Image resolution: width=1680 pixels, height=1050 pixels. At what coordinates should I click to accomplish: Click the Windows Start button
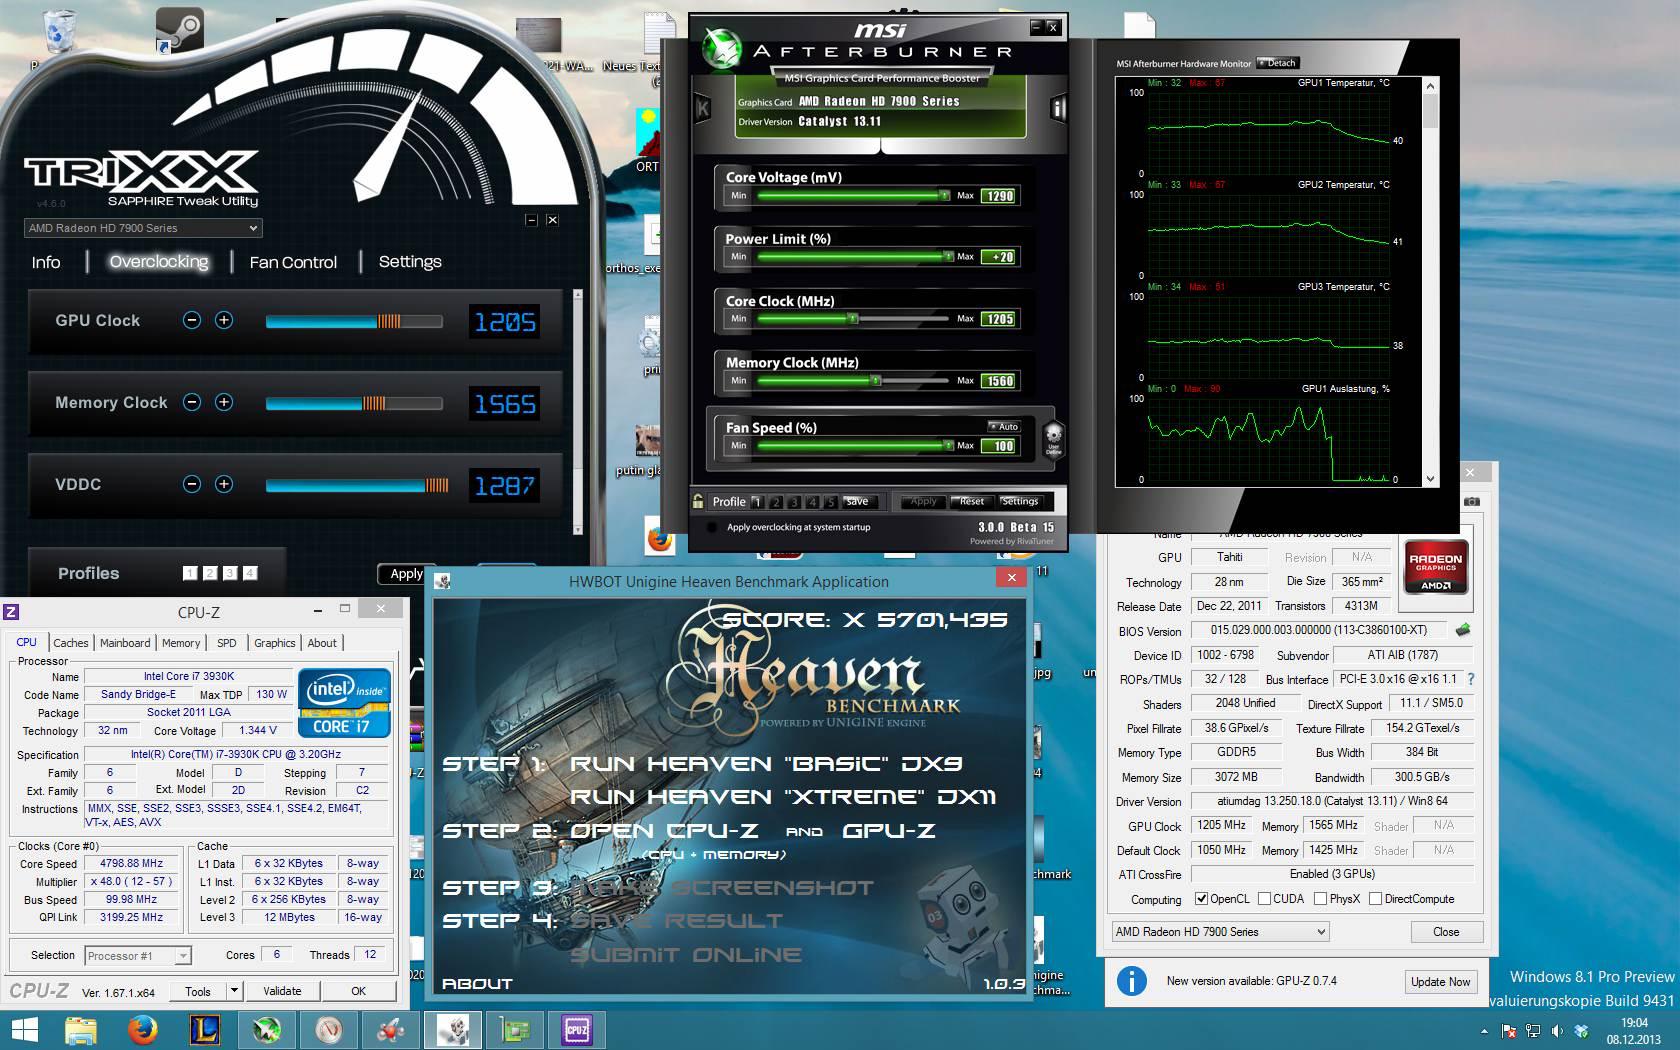pyautogui.click(x=24, y=1029)
